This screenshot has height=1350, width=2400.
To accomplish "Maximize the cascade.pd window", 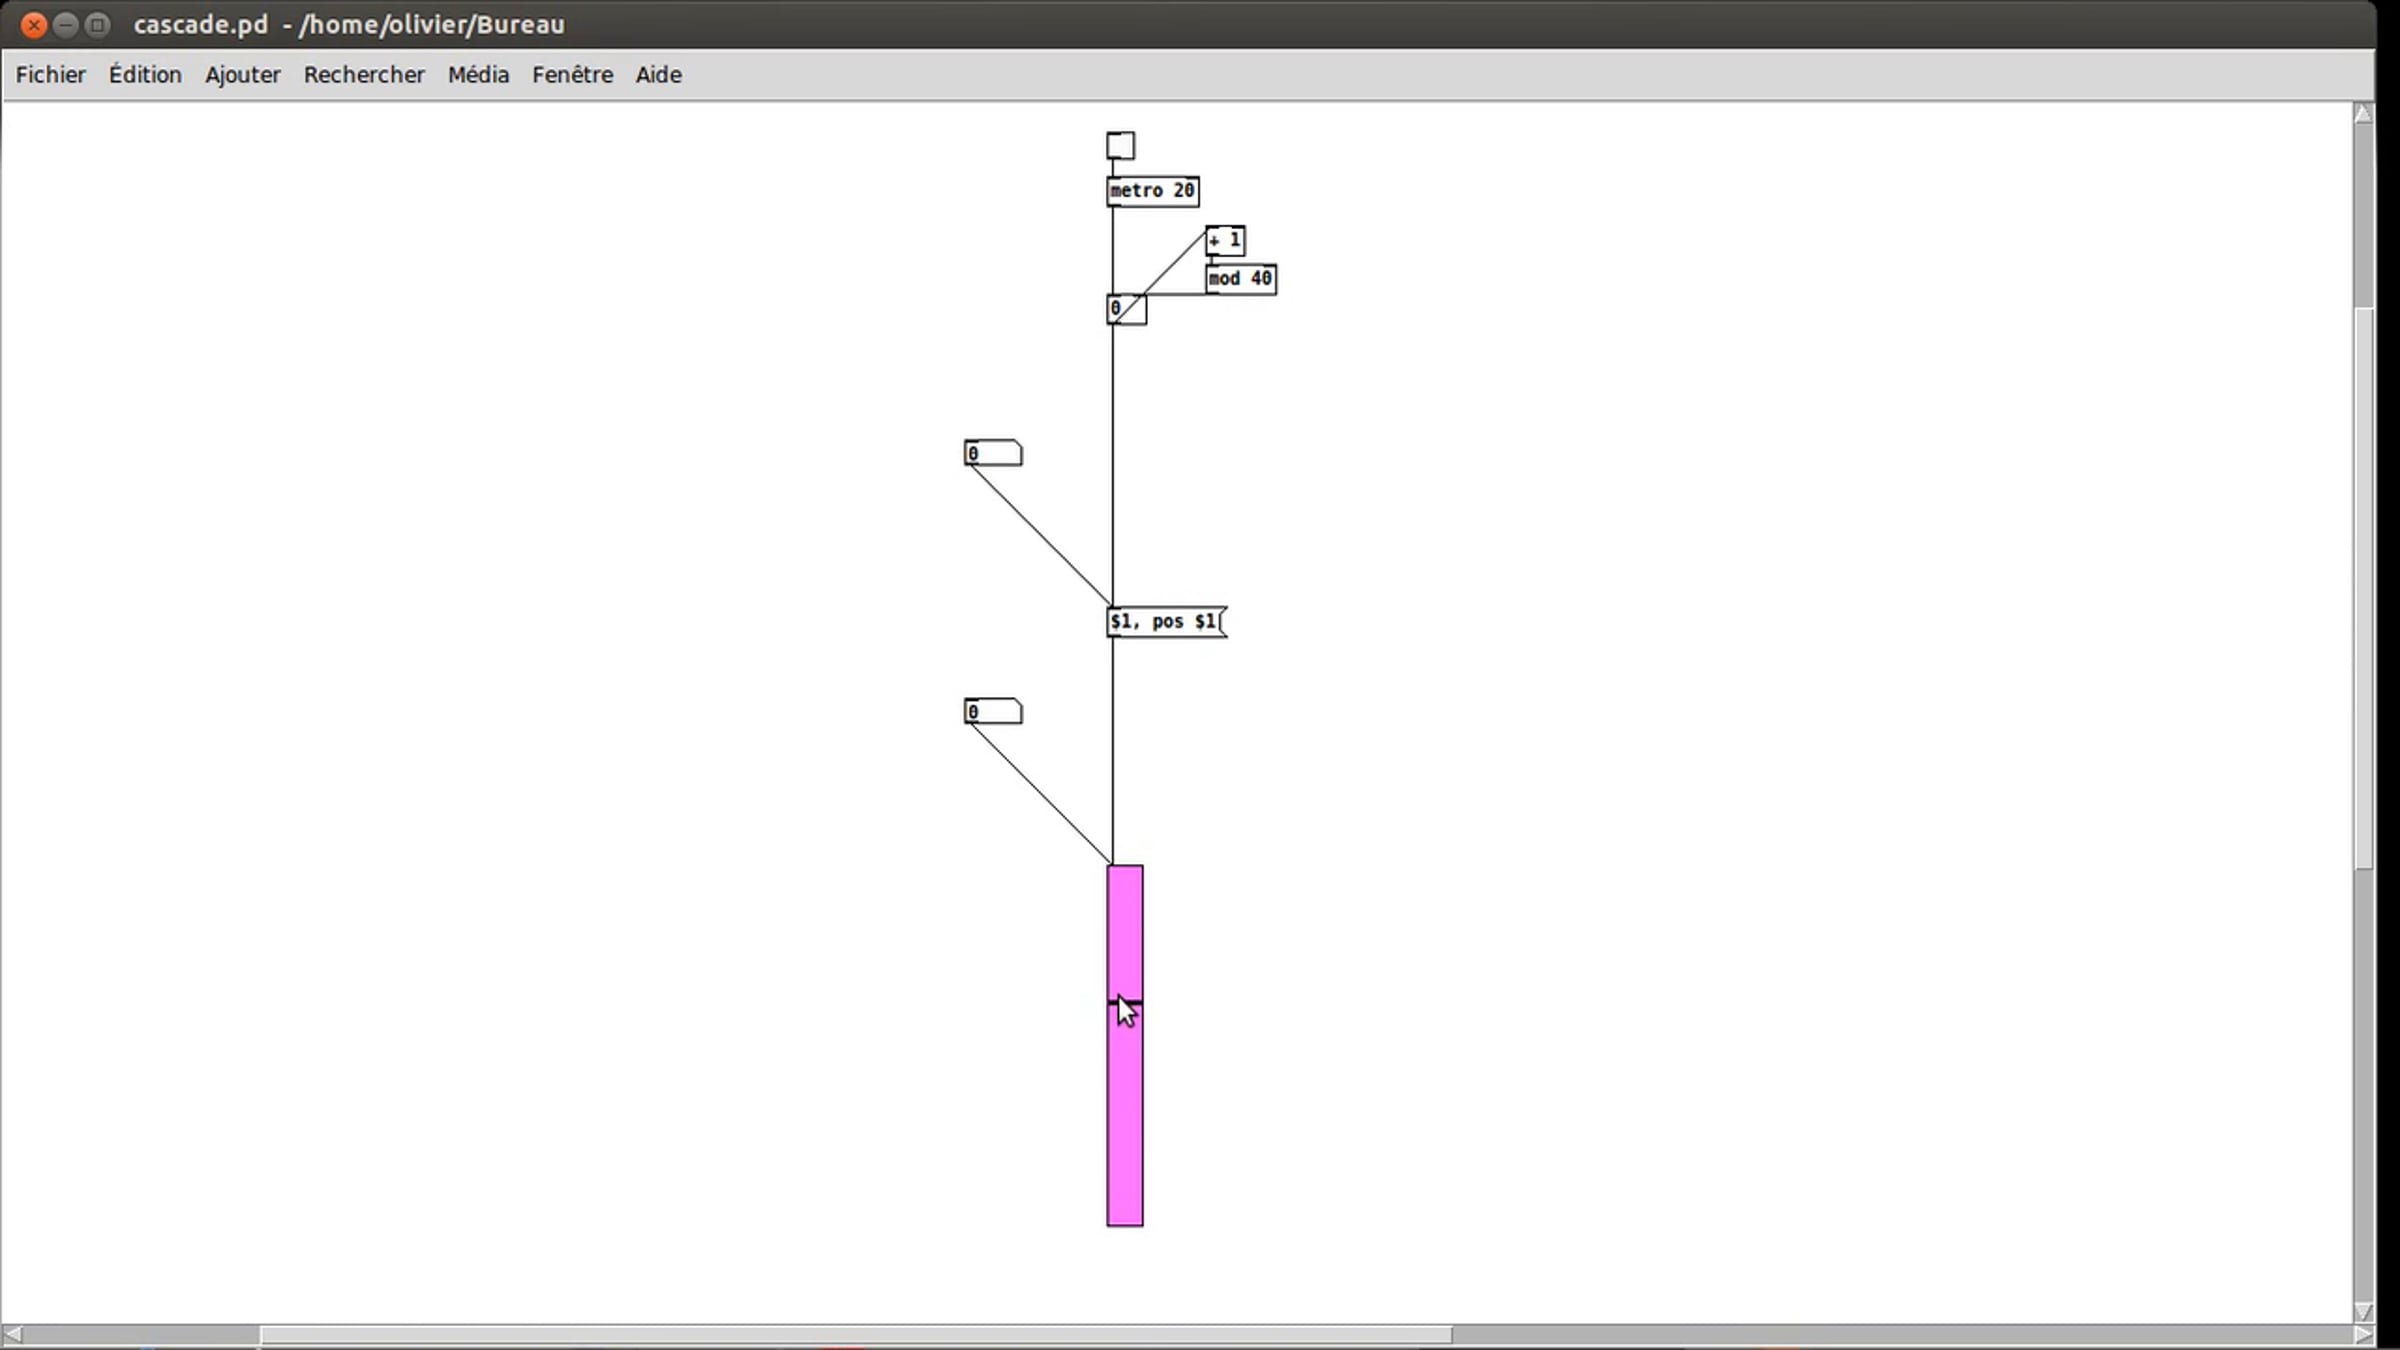I will [97, 25].
